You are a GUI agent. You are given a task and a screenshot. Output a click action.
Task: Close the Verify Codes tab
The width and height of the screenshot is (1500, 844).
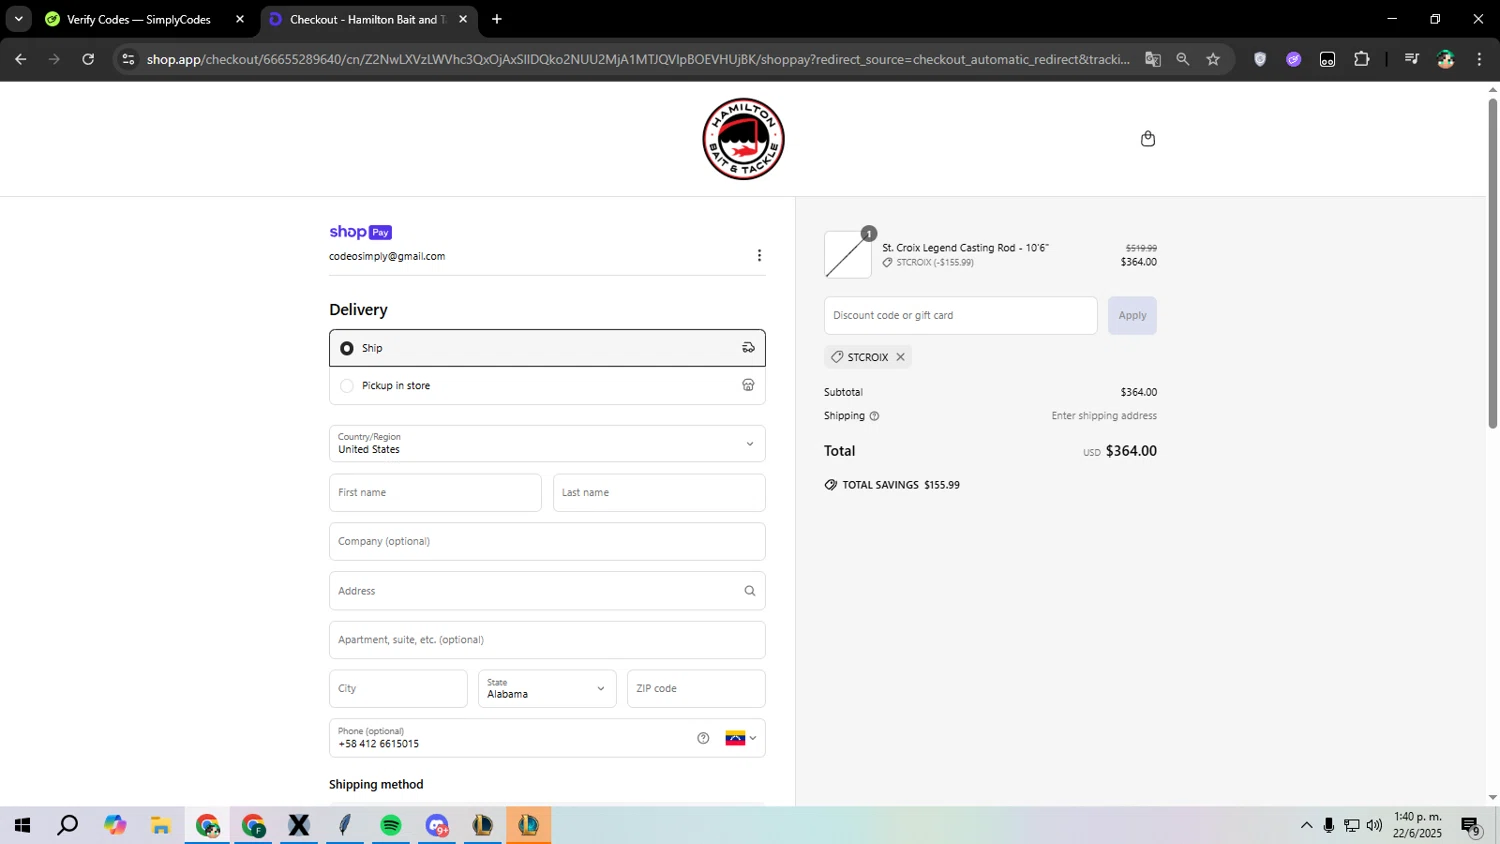(240, 19)
